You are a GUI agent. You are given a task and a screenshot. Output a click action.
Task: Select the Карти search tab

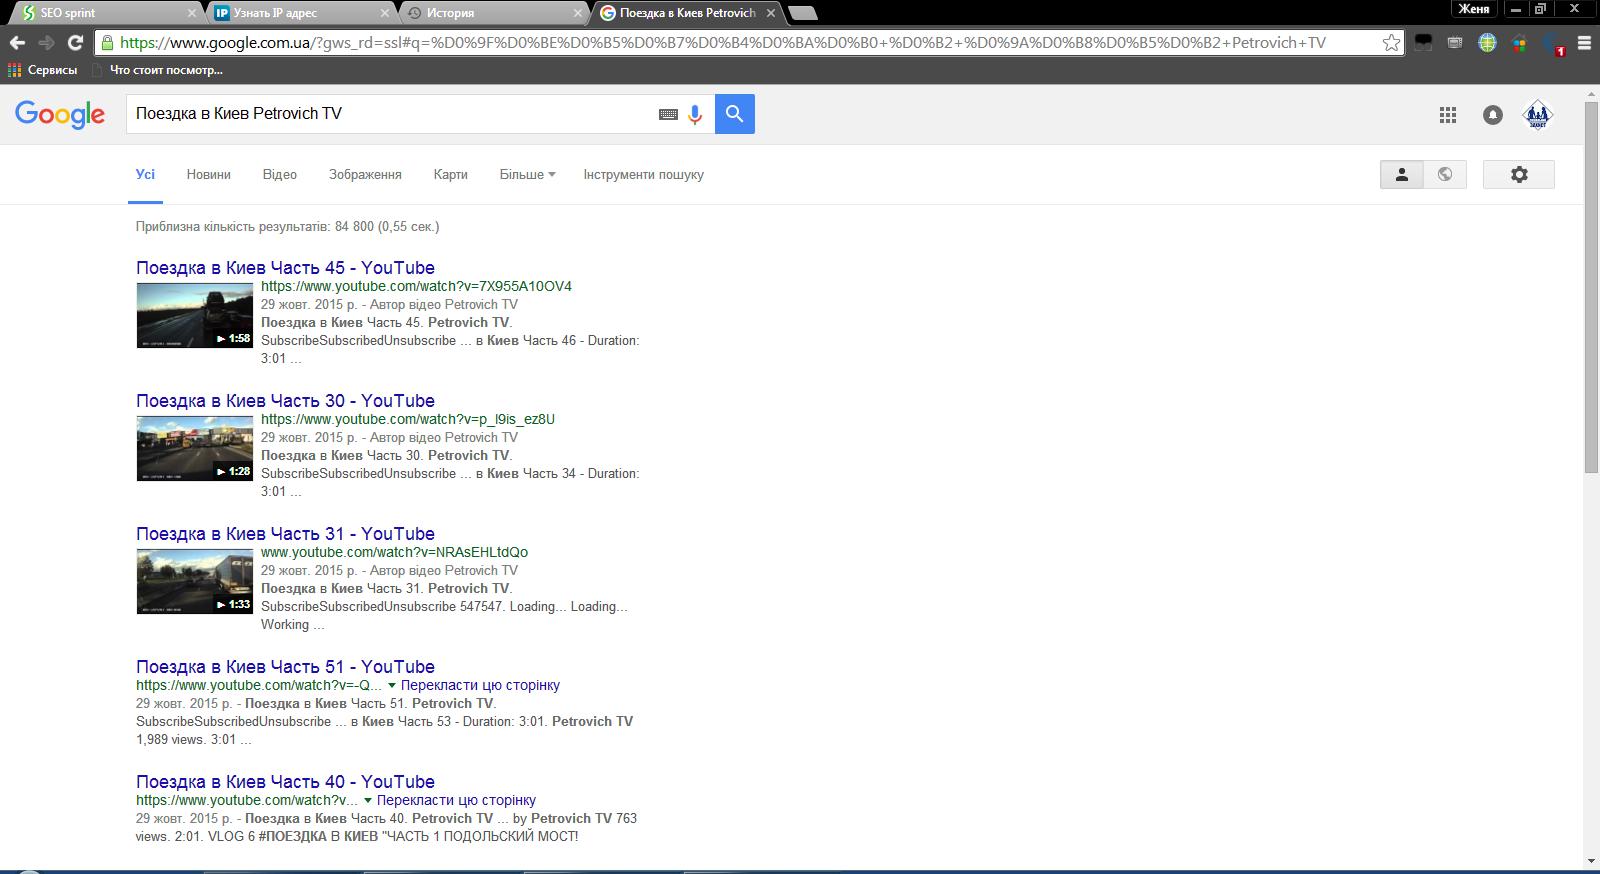(450, 174)
